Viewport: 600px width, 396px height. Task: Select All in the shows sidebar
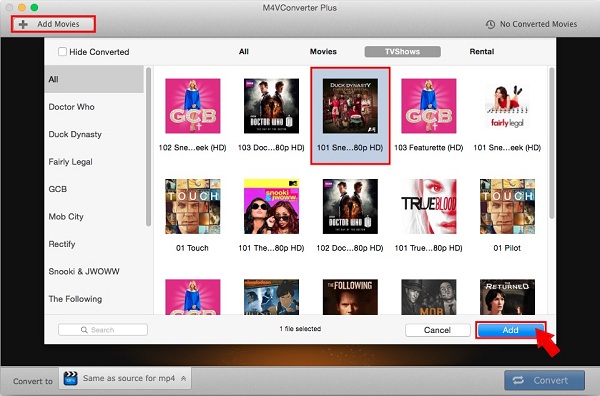(94, 79)
